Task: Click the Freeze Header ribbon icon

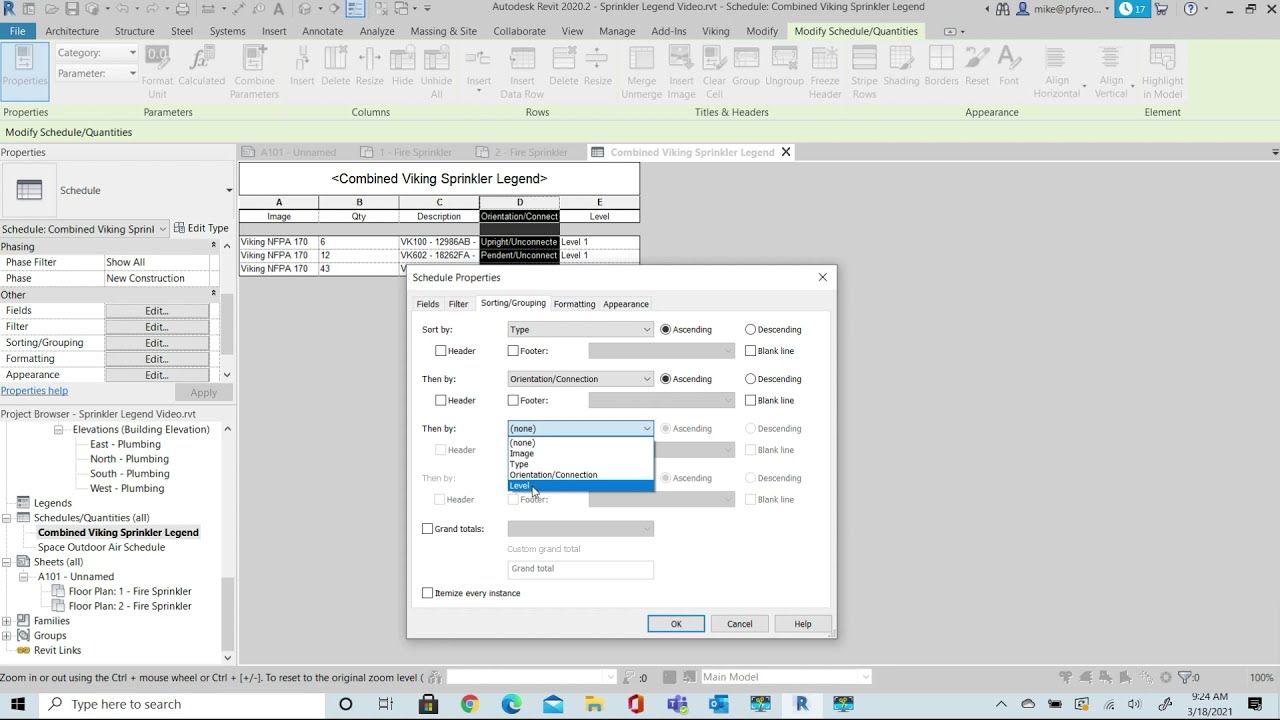Action: [x=825, y=59]
